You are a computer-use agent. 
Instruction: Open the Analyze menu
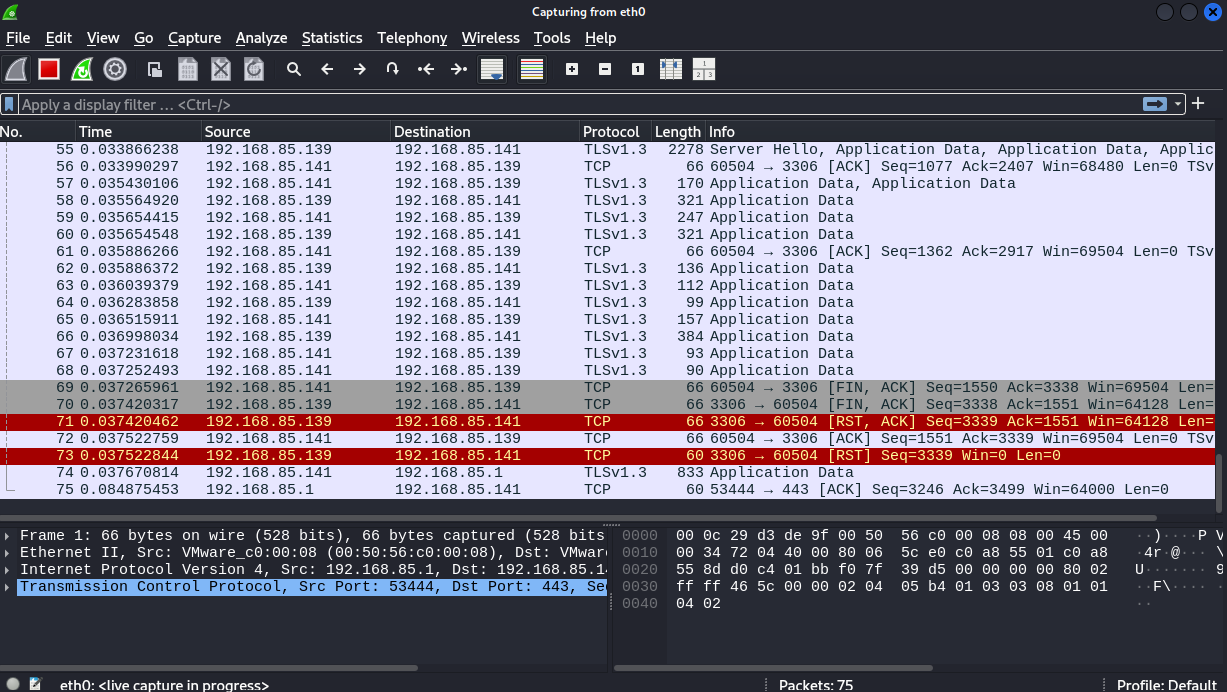261,38
